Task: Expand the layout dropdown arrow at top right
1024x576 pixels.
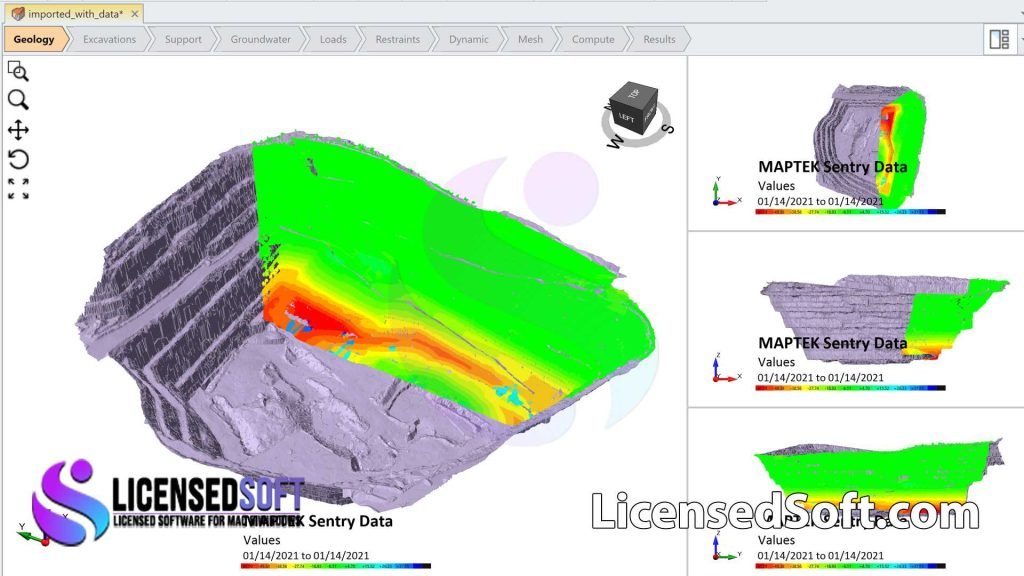Action: pos(1021,39)
